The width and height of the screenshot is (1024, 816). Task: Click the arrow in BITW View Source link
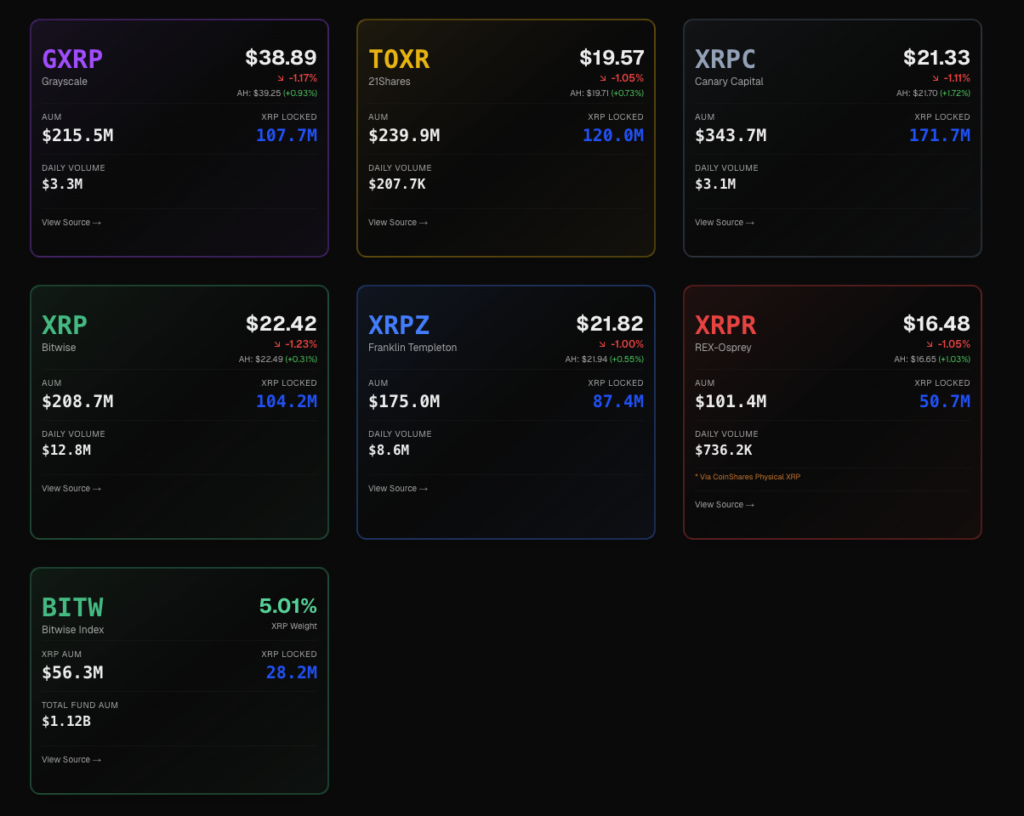click(96, 759)
